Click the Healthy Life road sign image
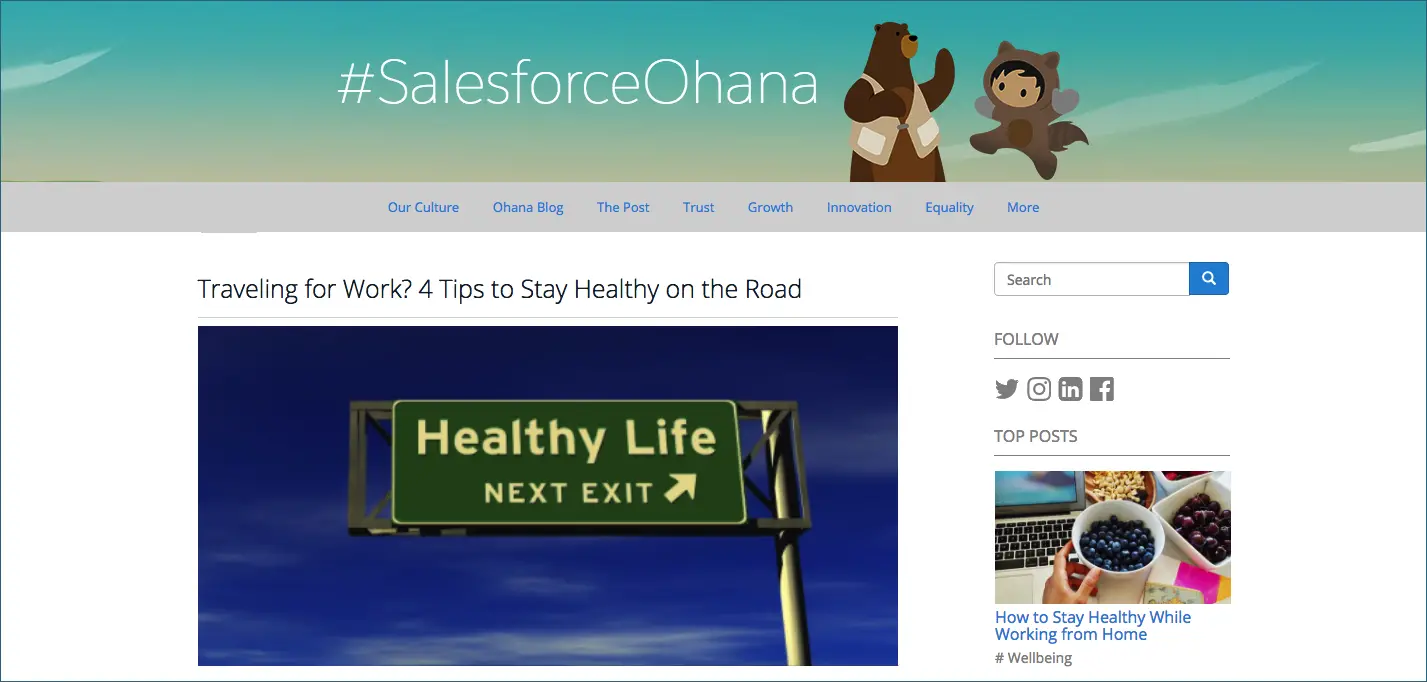This screenshot has height=684, width=1427. (x=548, y=496)
